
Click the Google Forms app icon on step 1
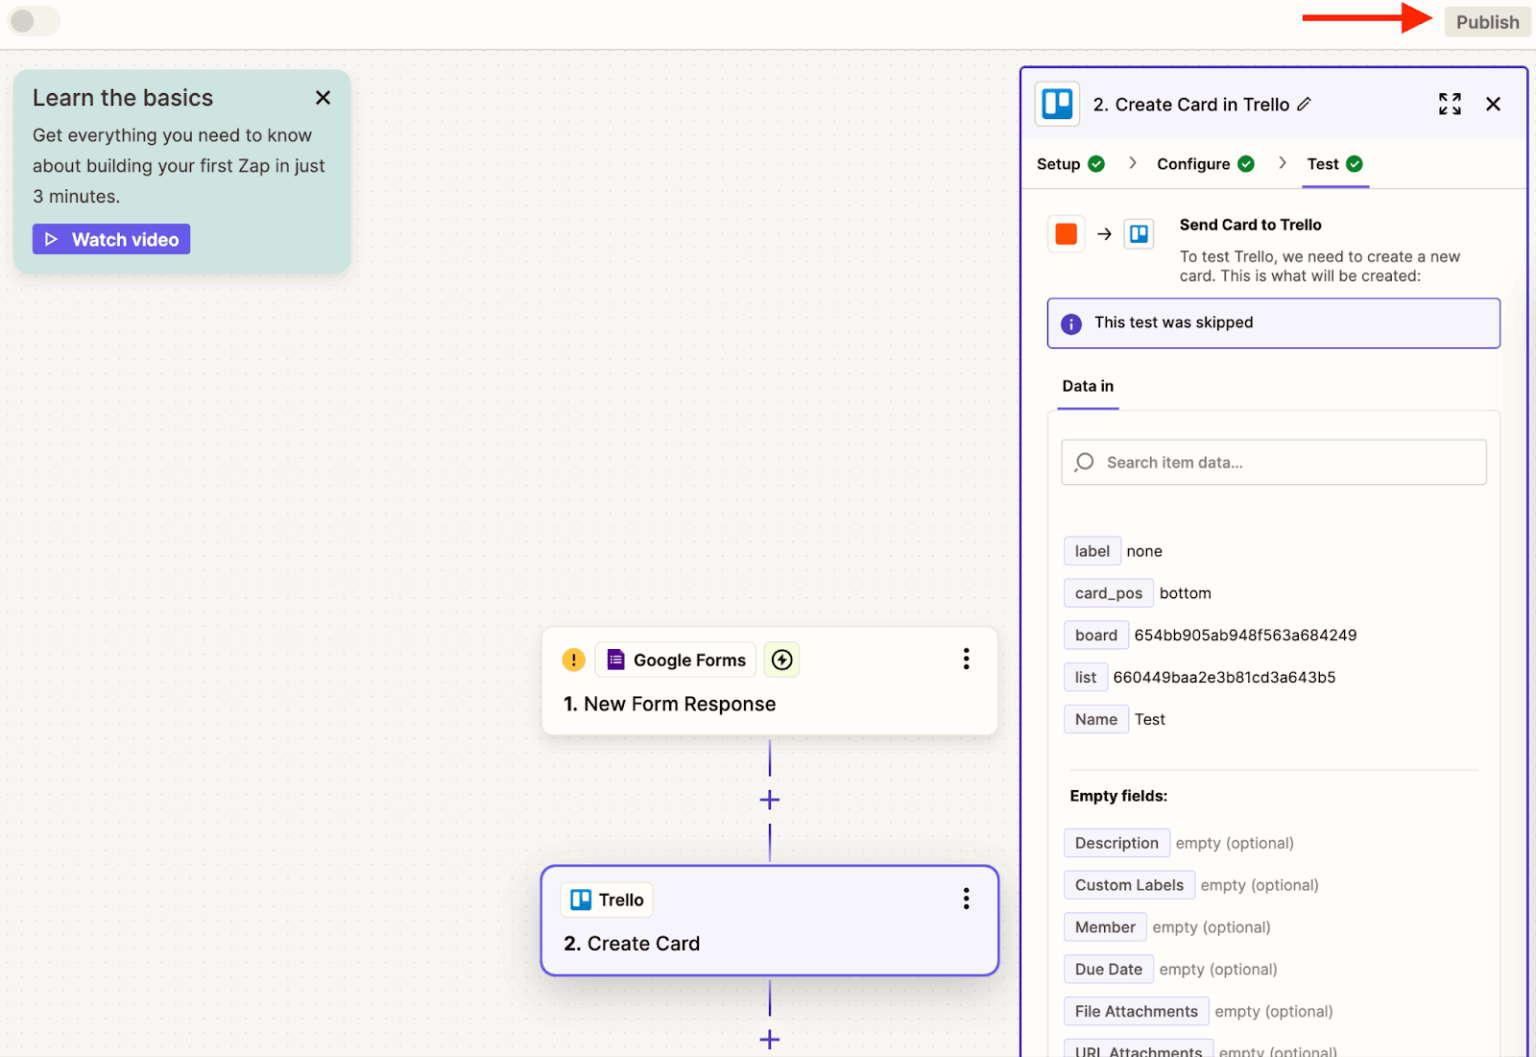[616, 660]
